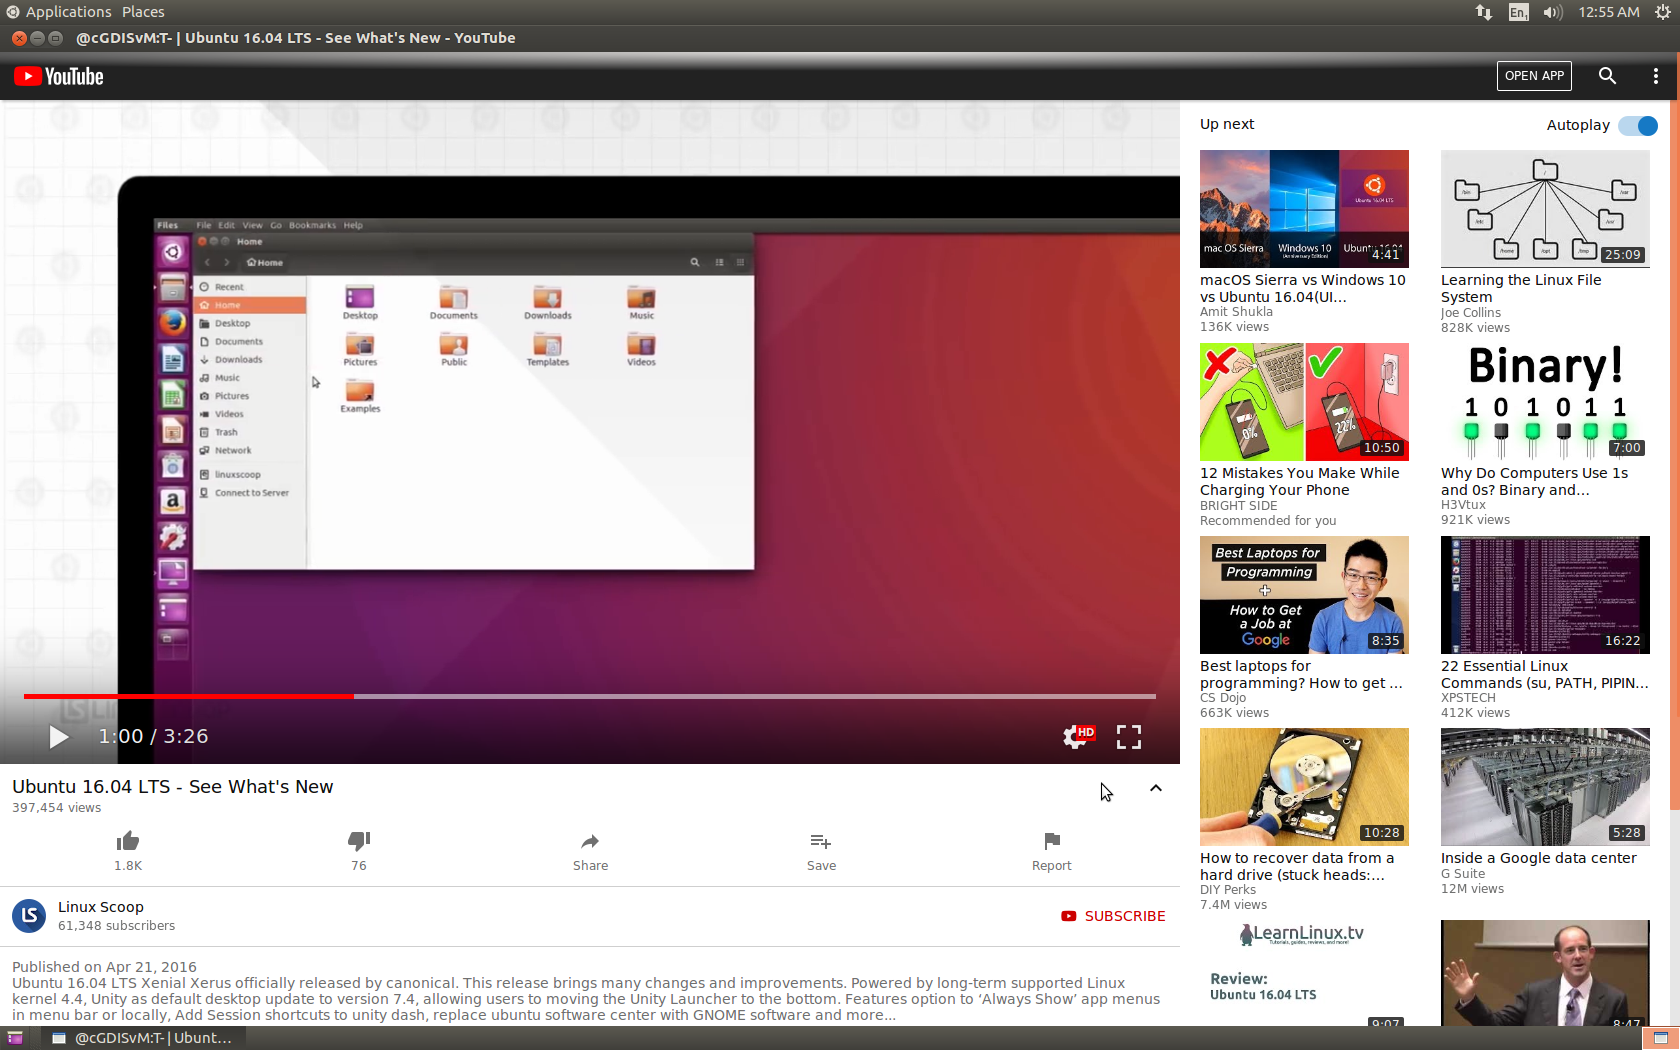1680x1050 pixels.
Task: Click 'G Suite' channel name
Action: pyautogui.click(x=1463, y=874)
